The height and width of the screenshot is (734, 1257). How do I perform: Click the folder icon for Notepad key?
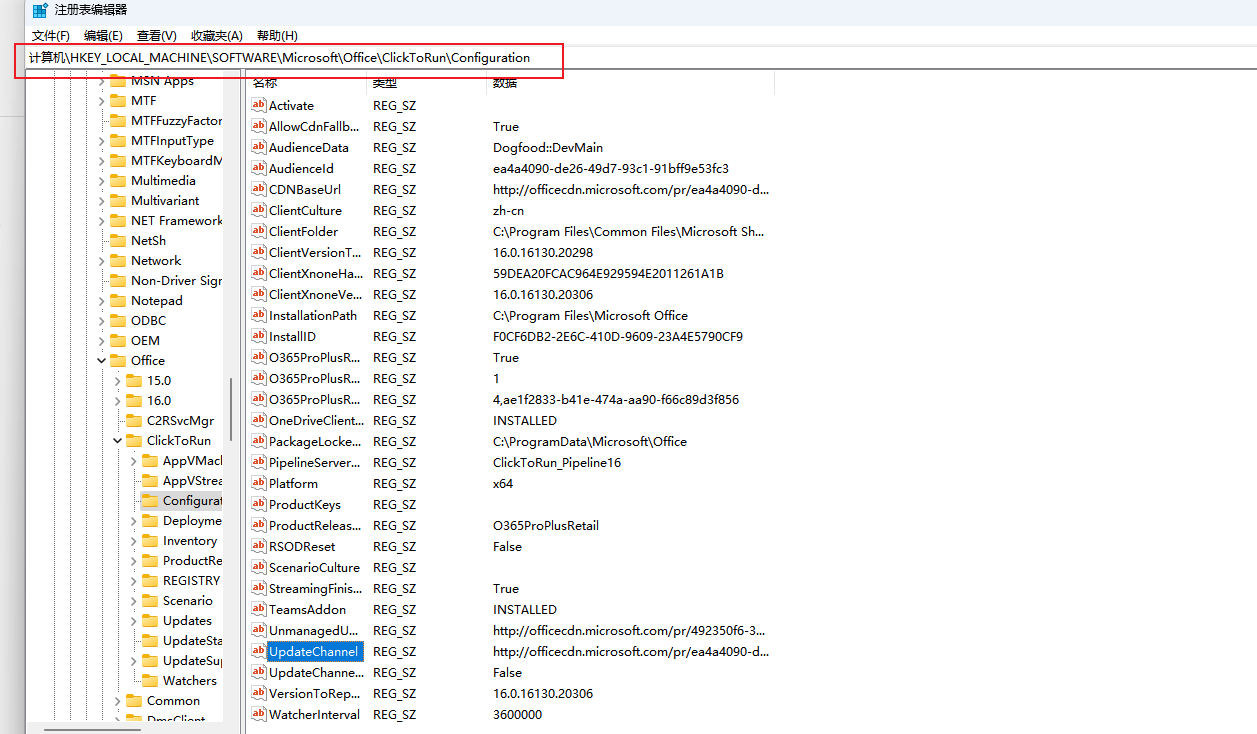click(118, 300)
